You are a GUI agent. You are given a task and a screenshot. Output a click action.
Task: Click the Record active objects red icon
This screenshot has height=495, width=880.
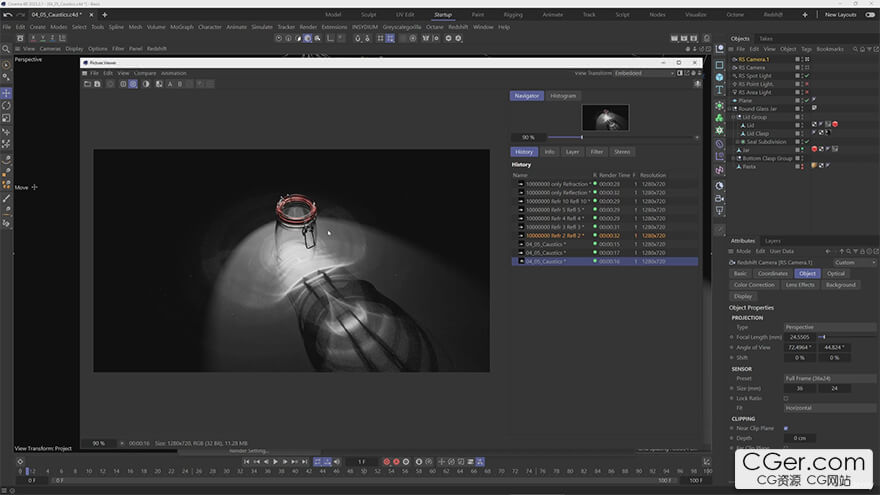click(x=386, y=461)
